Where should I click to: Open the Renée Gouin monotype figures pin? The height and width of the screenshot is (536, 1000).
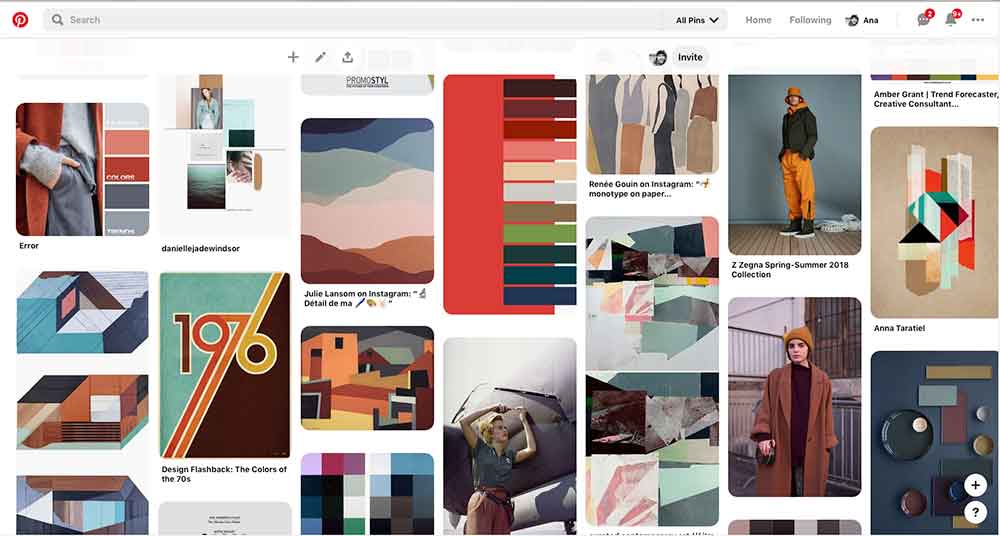[652, 124]
